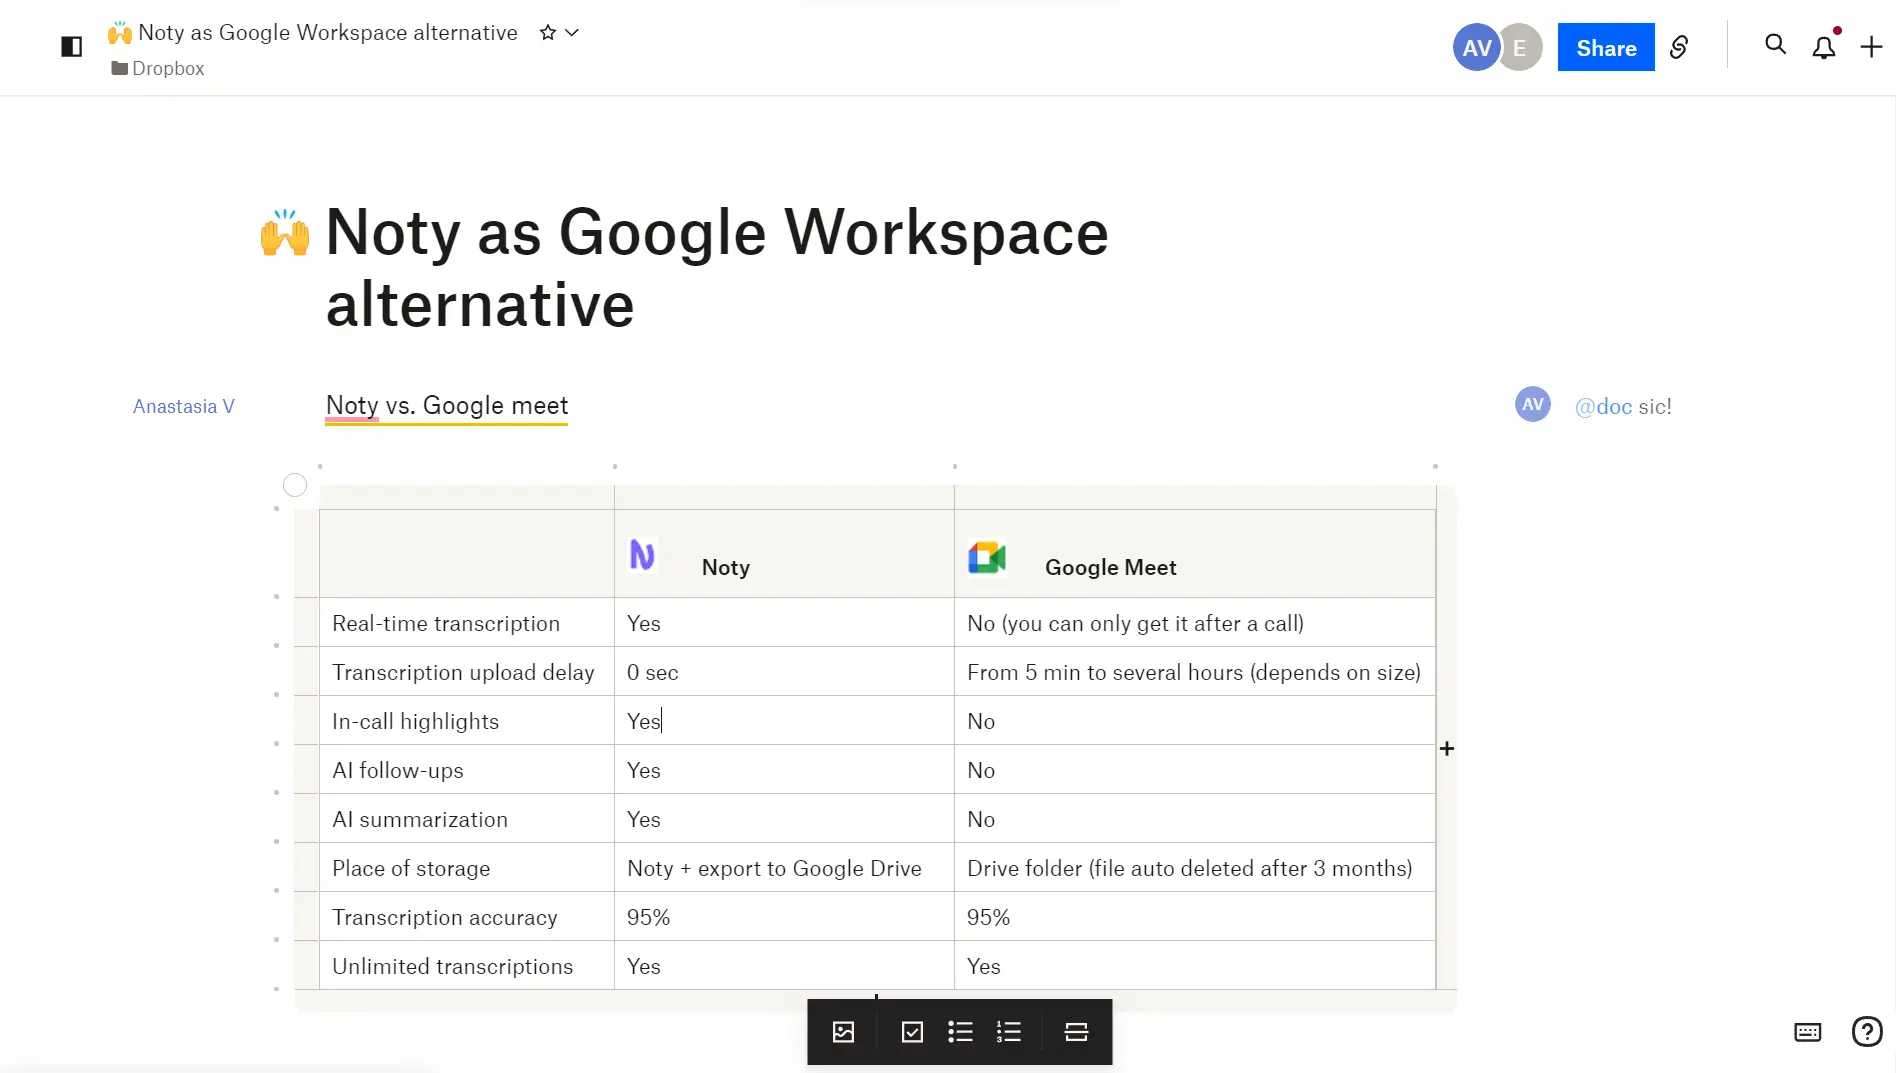Click Noty's Yes cell for Real-time transcription
The height and width of the screenshot is (1073, 1896).
(784, 623)
